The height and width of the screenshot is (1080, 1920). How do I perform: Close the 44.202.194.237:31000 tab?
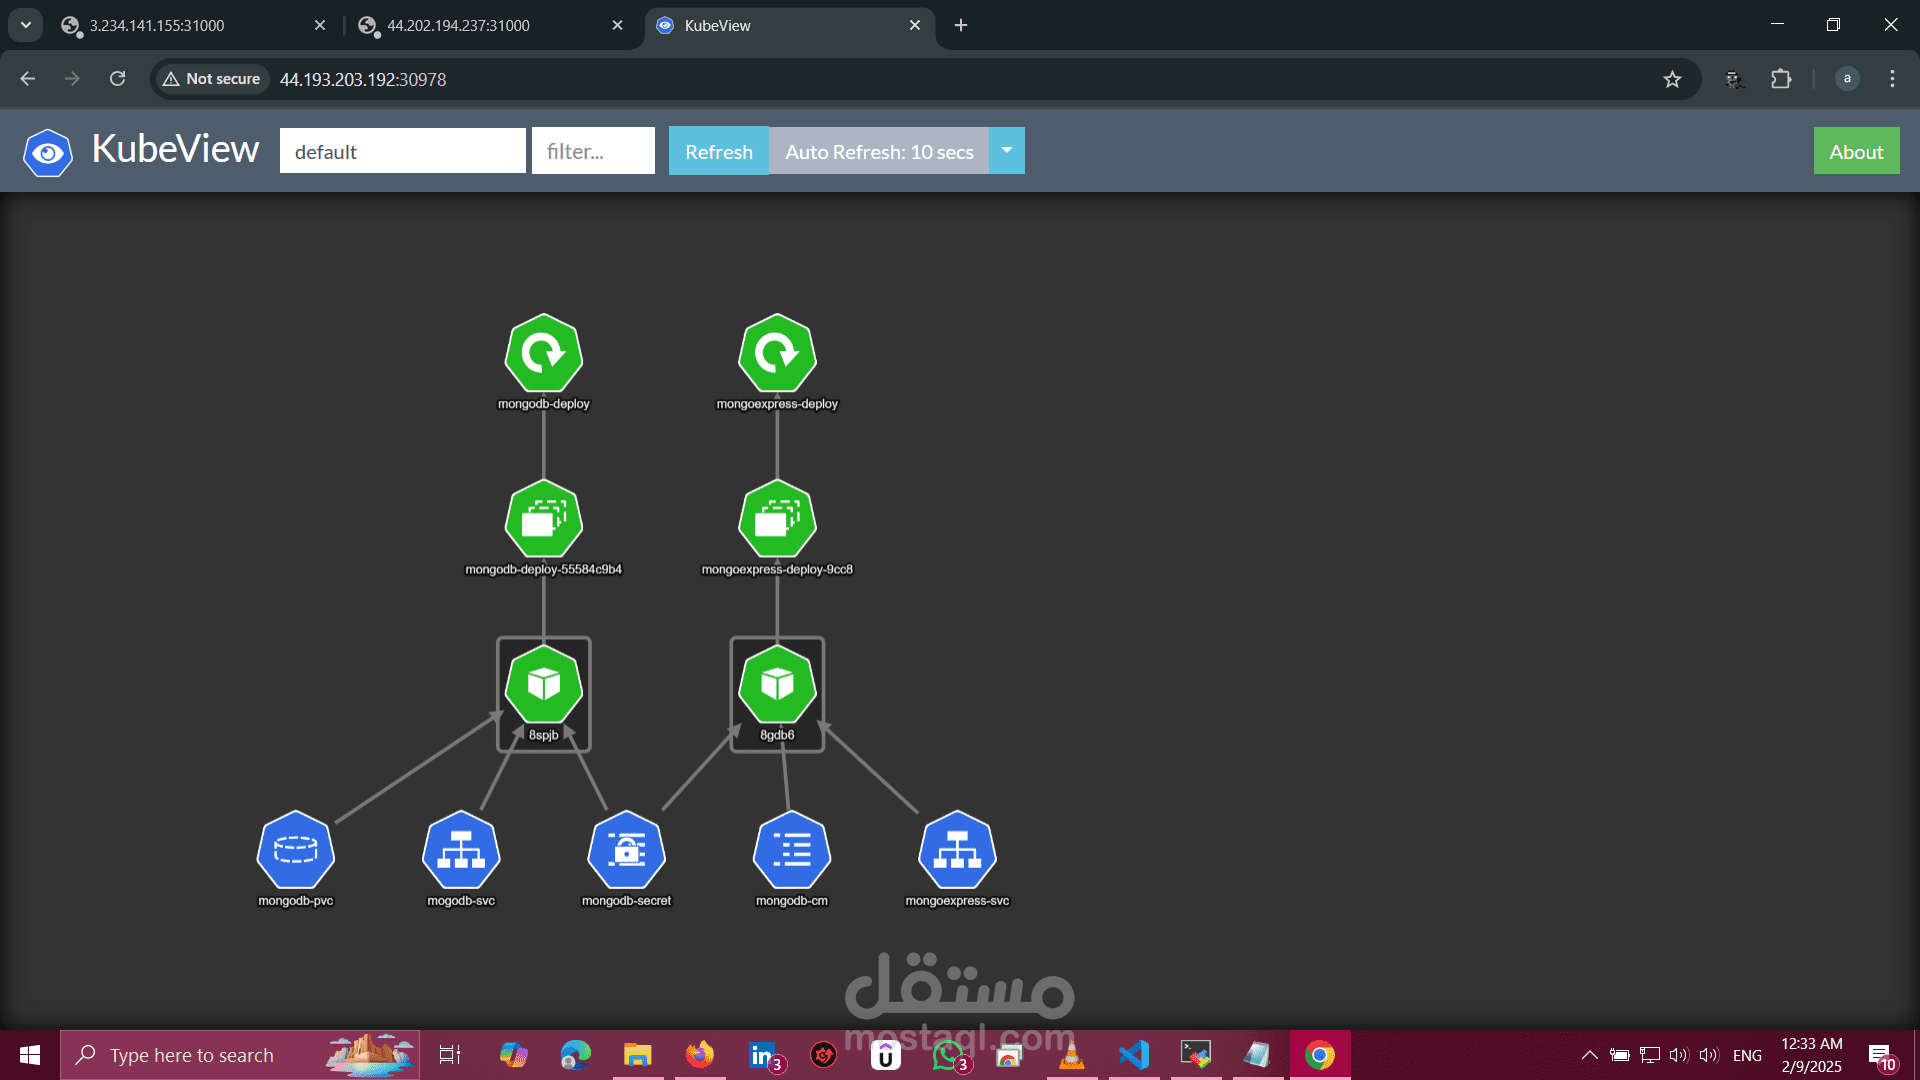(617, 25)
